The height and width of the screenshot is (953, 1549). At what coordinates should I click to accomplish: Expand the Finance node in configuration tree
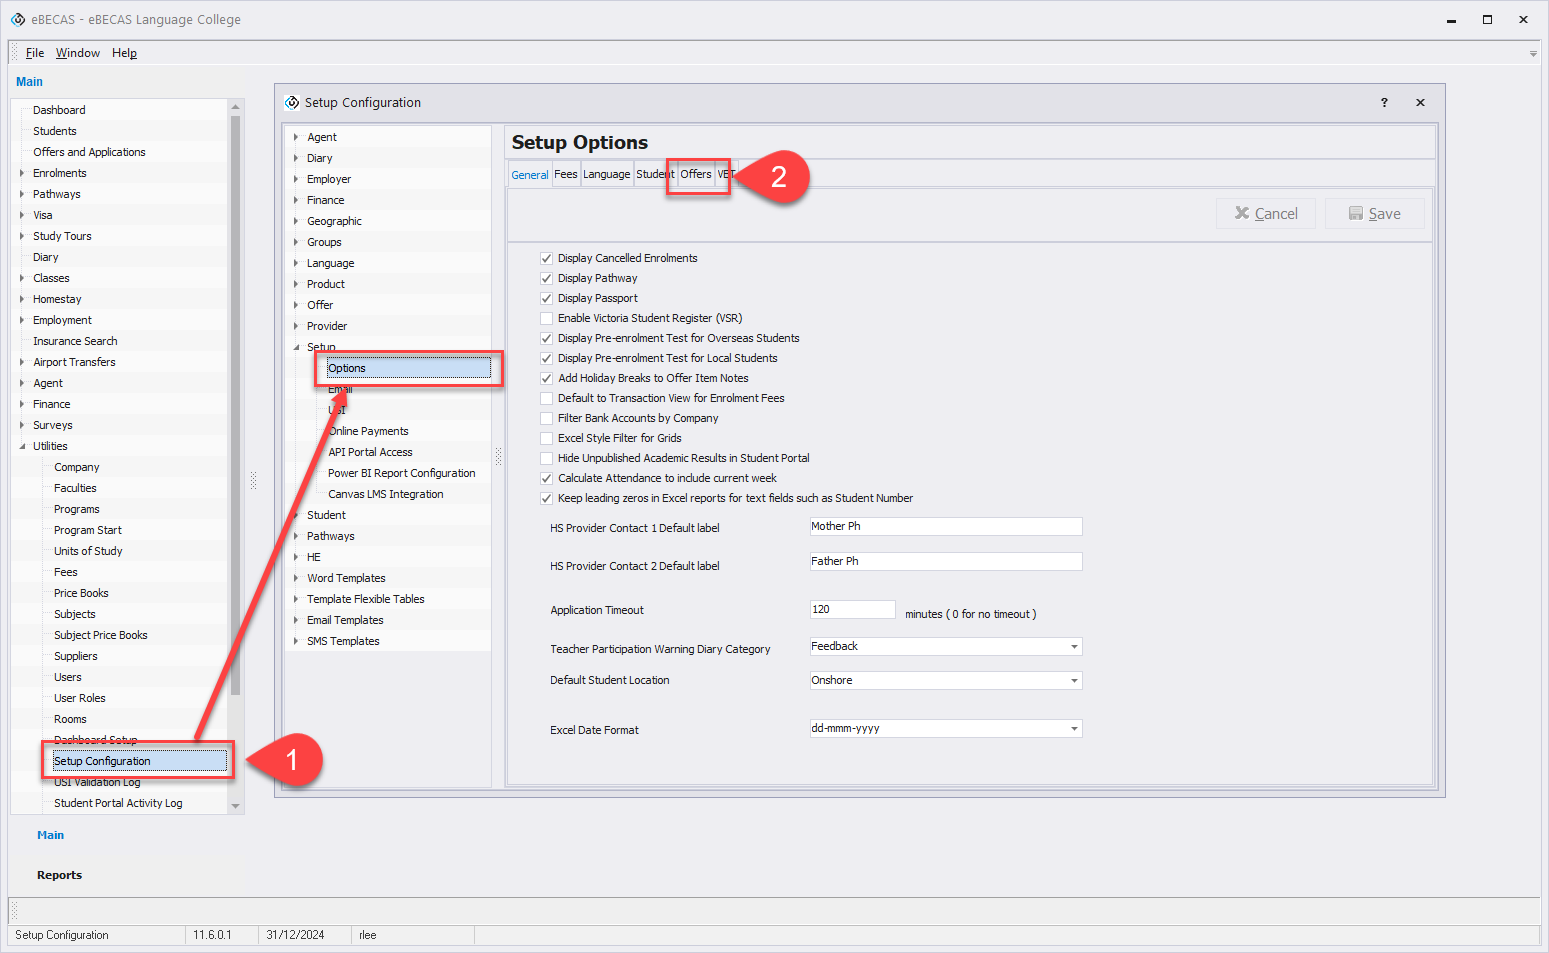296,200
